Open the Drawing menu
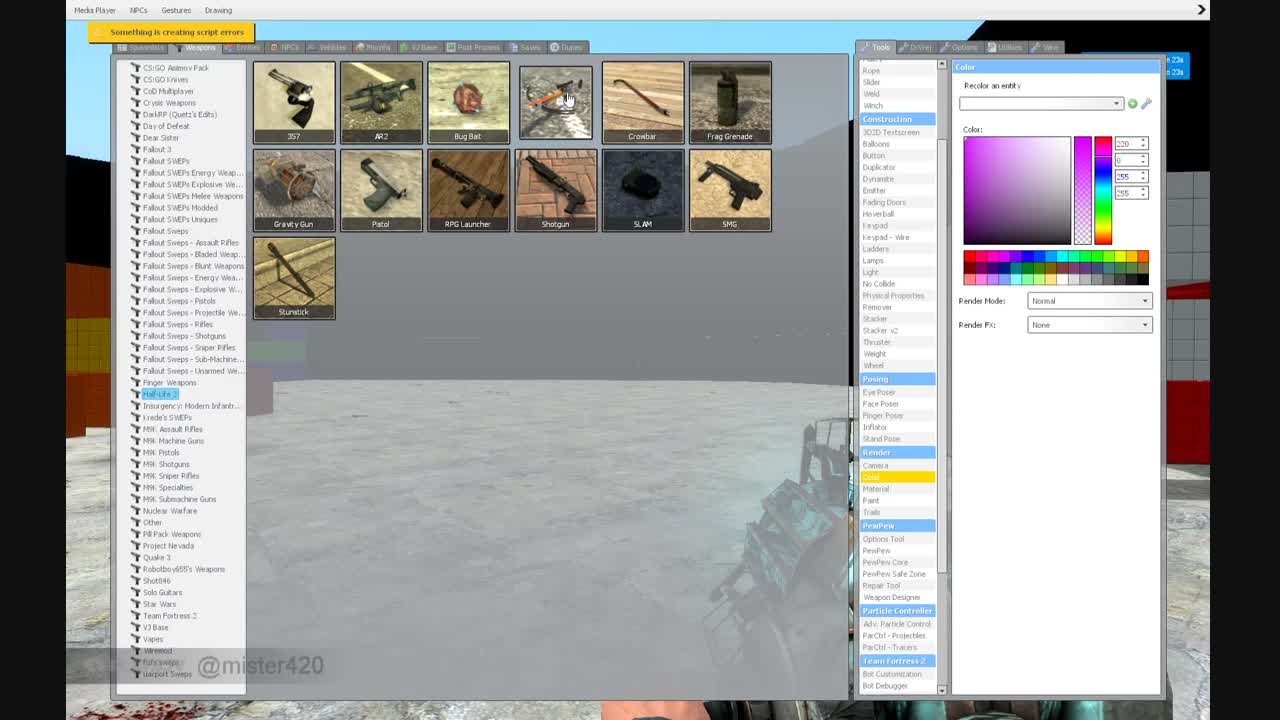This screenshot has height=720, width=1280. click(218, 10)
